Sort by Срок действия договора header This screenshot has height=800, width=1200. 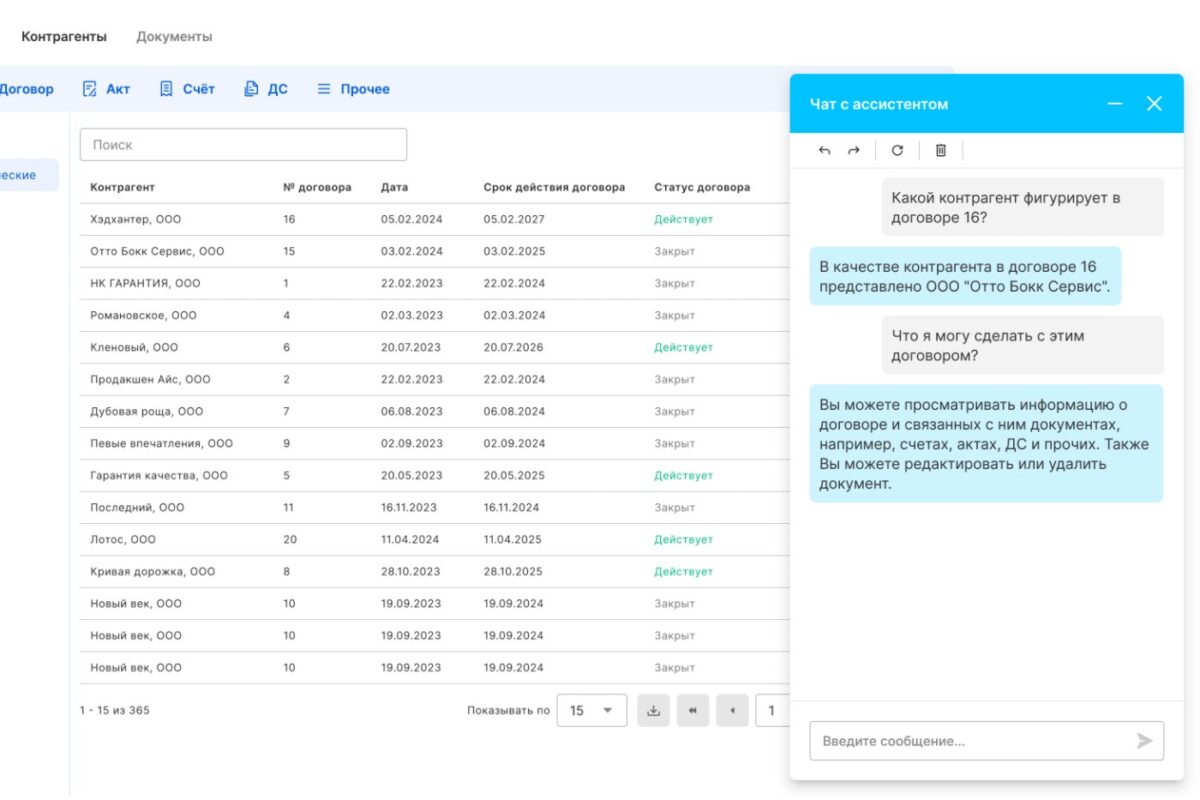[x=554, y=187]
